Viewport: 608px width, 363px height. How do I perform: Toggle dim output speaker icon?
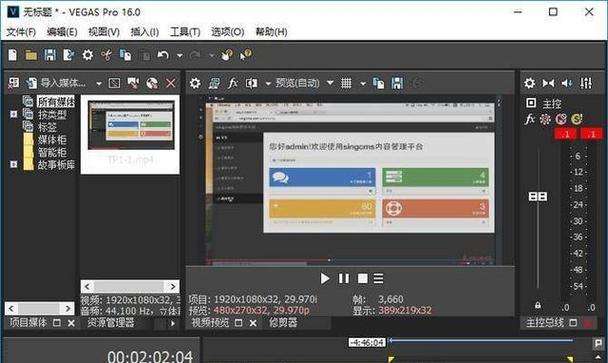567,83
